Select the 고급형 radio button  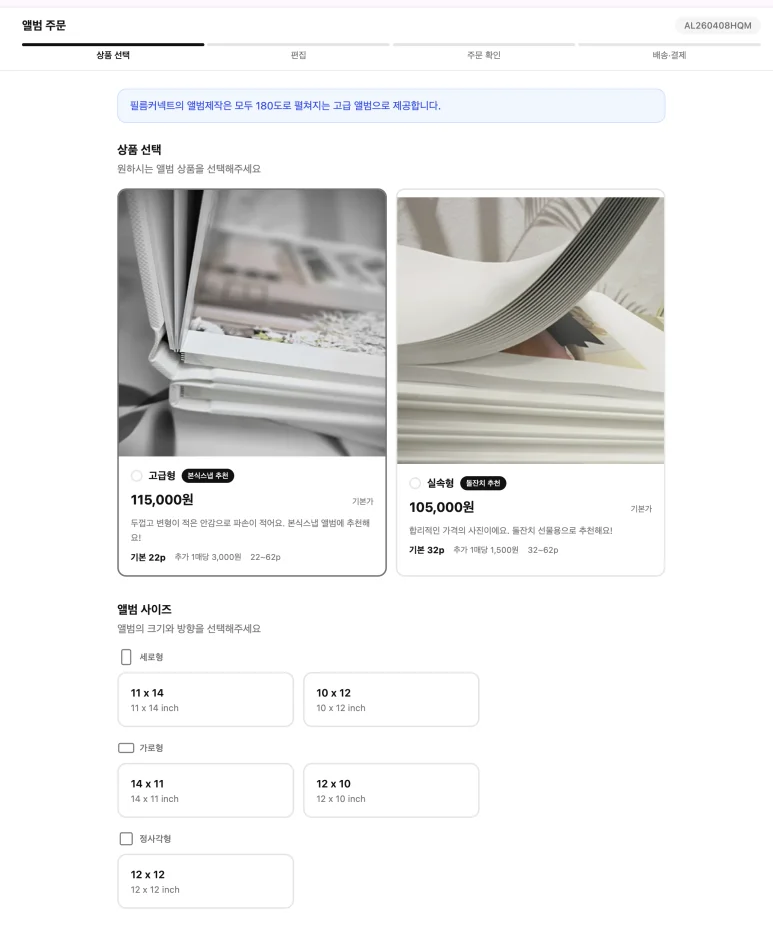coord(136,476)
